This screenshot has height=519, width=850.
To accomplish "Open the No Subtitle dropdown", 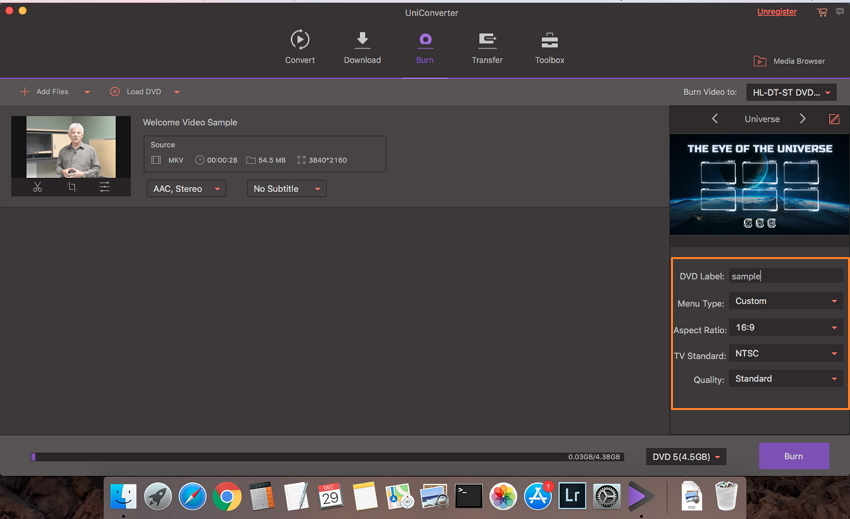I will tap(287, 189).
